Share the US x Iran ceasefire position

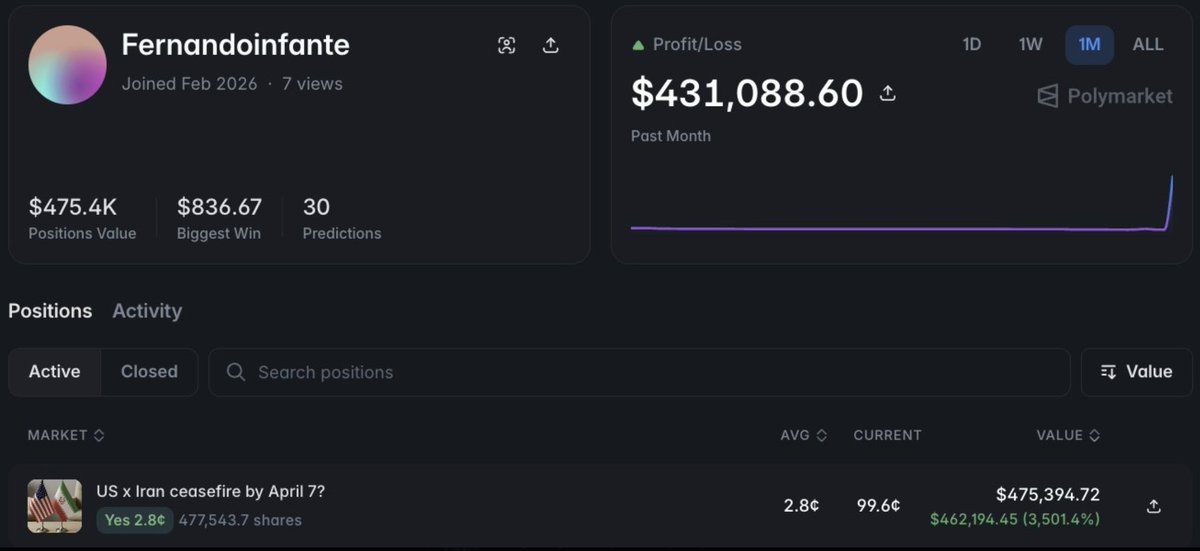1153,506
